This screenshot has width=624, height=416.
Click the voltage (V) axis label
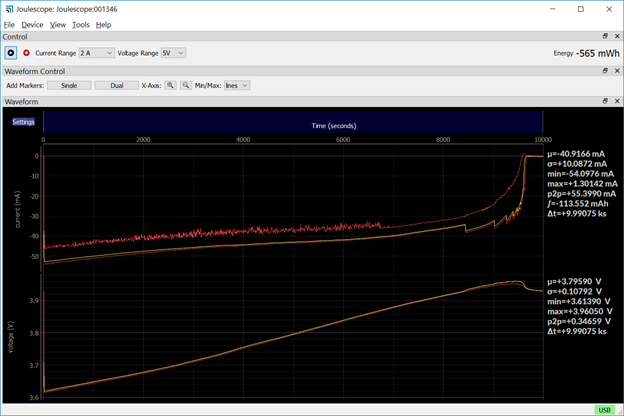coord(11,337)
